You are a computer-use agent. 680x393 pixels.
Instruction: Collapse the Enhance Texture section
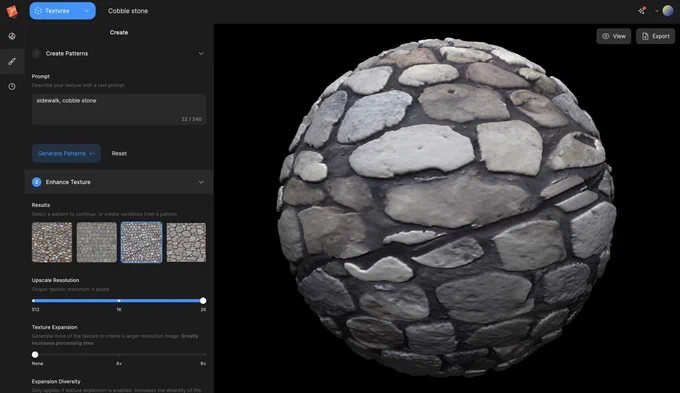point(201,182)
